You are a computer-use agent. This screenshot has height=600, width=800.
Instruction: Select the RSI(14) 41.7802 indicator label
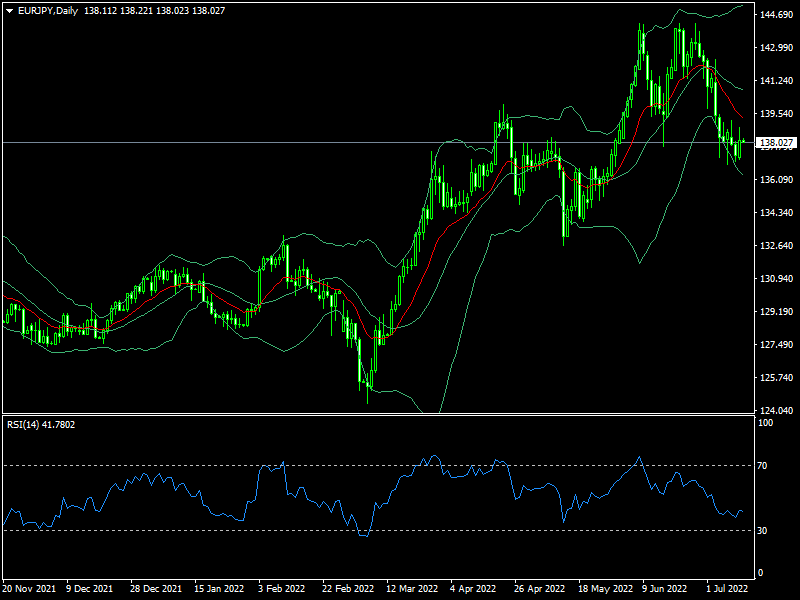click(x=41, y=424)
